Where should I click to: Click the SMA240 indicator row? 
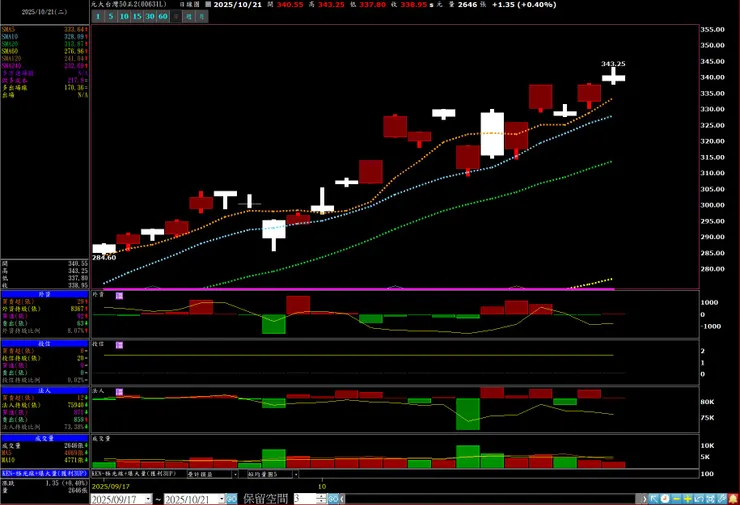[x=44, y=66]
